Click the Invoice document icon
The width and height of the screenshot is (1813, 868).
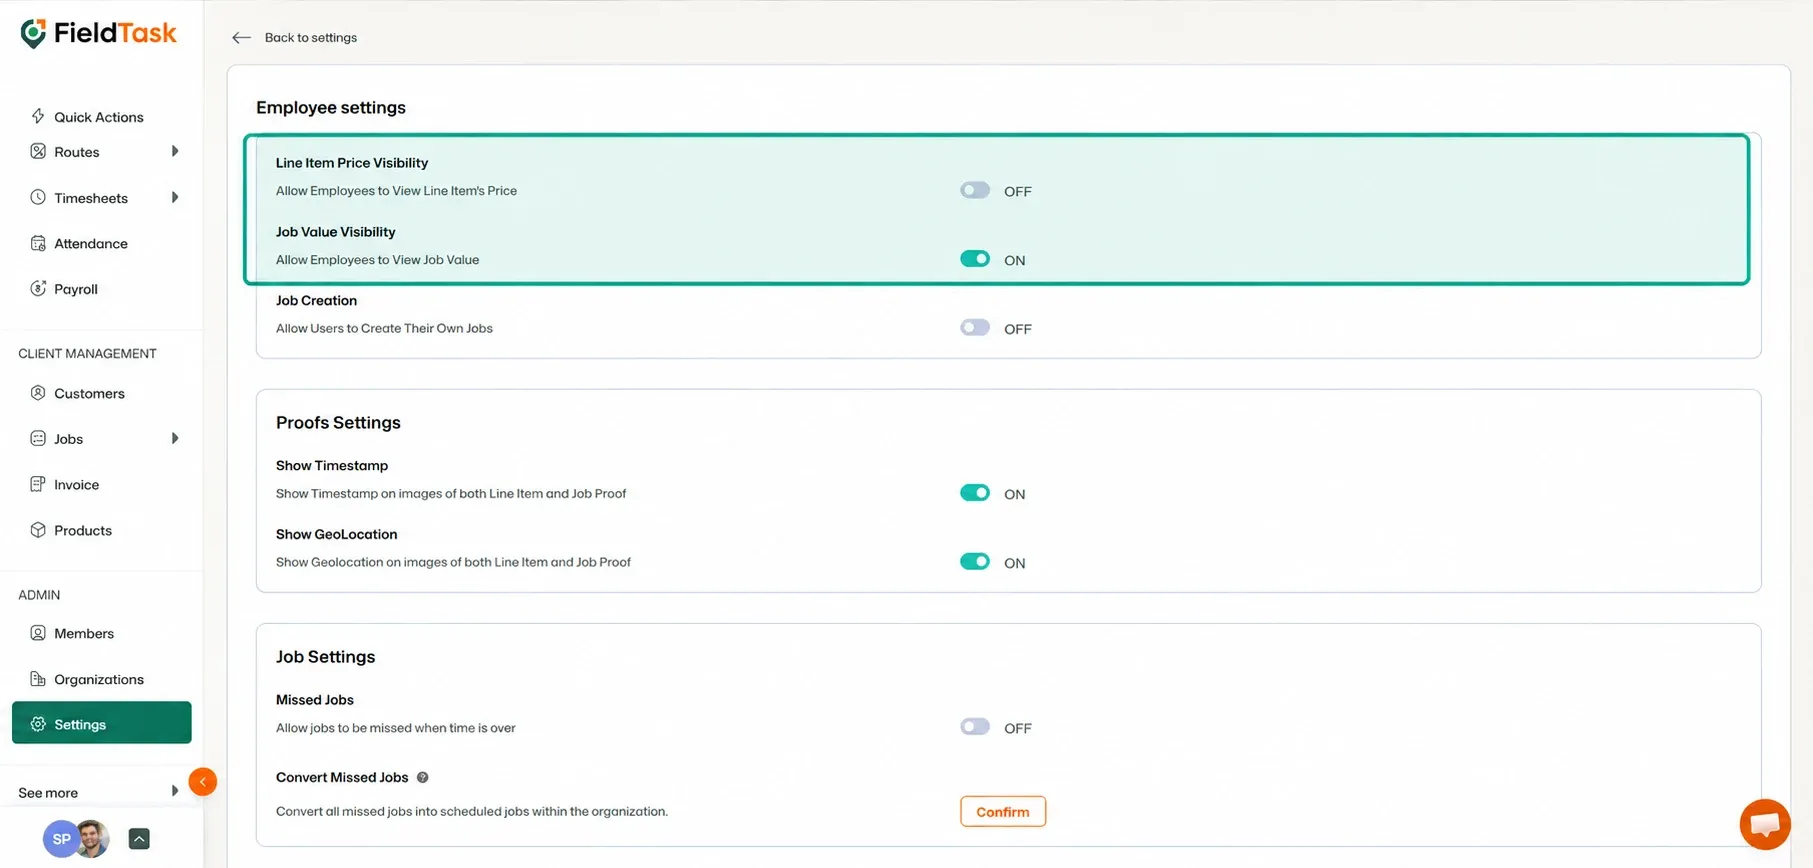(x=38, y=484)
